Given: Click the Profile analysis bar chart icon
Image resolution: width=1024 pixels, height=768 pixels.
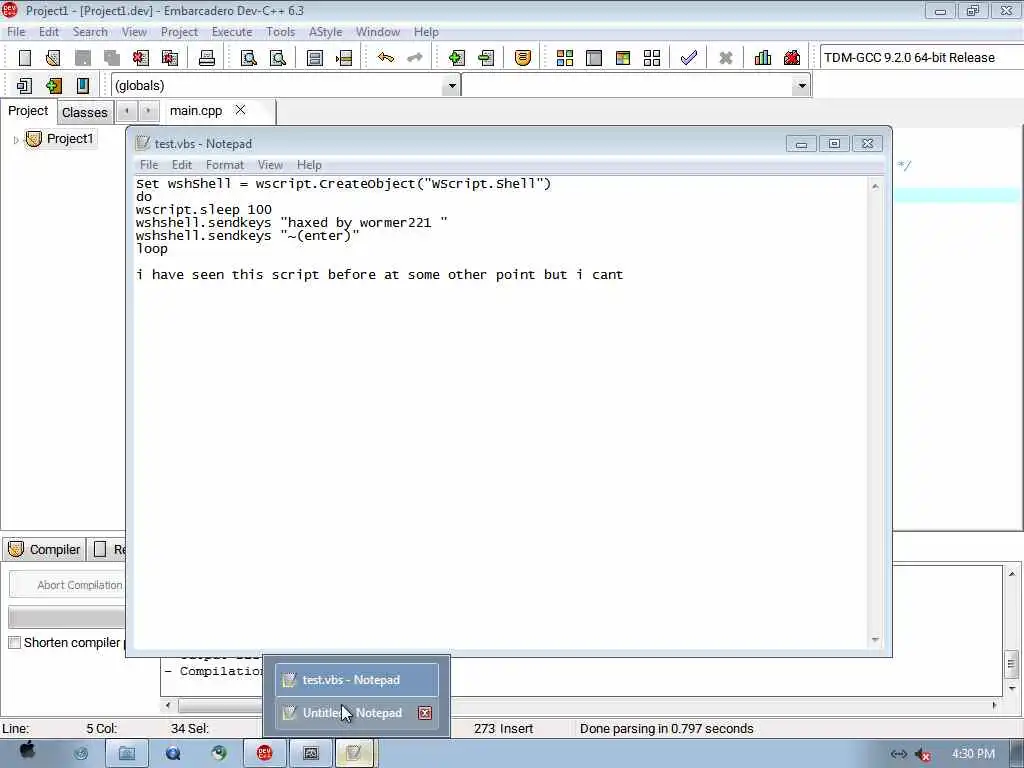Looking at the screenshot, I should [763, 58].
